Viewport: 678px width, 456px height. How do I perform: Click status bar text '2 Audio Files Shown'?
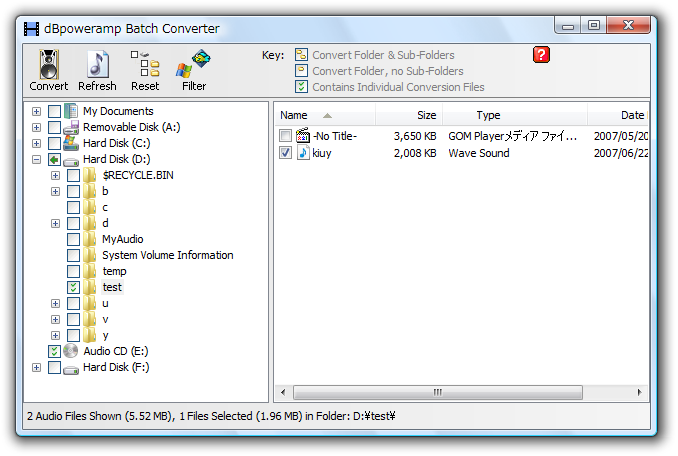pos(74,416)
